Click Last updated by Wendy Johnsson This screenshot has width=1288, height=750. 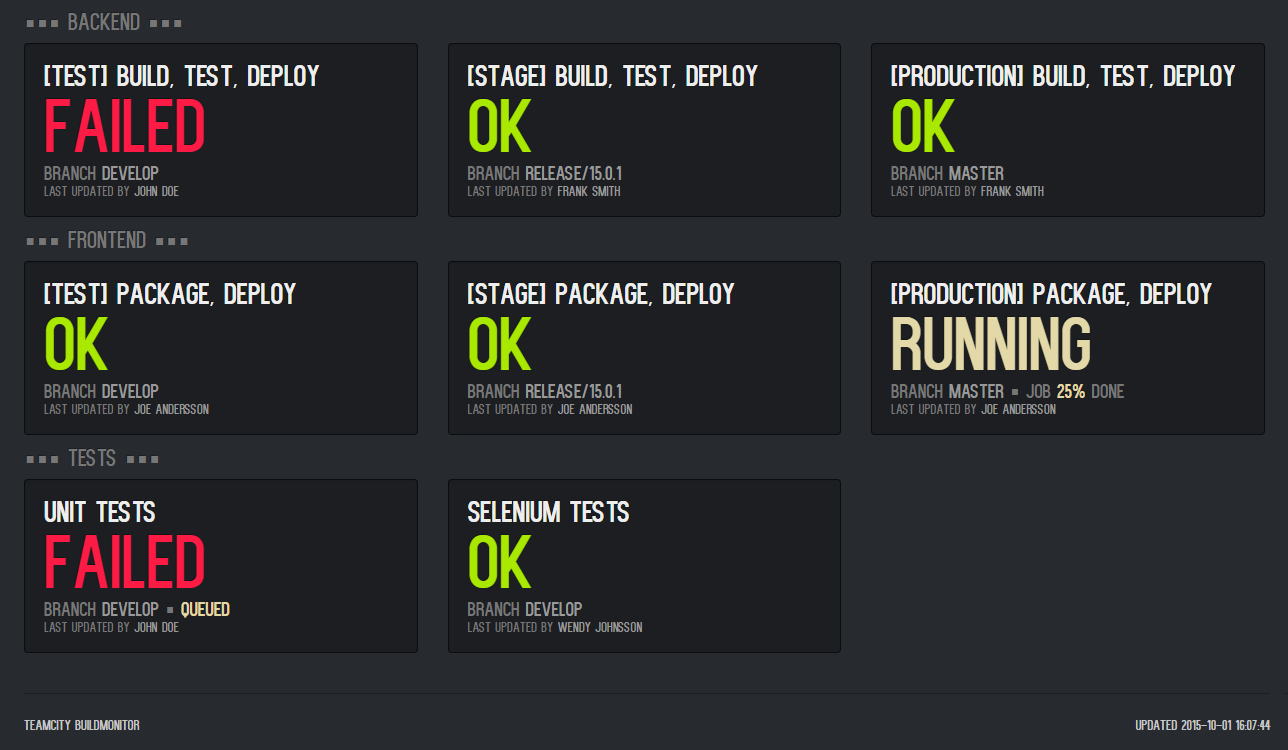click(x=555, y=628)
